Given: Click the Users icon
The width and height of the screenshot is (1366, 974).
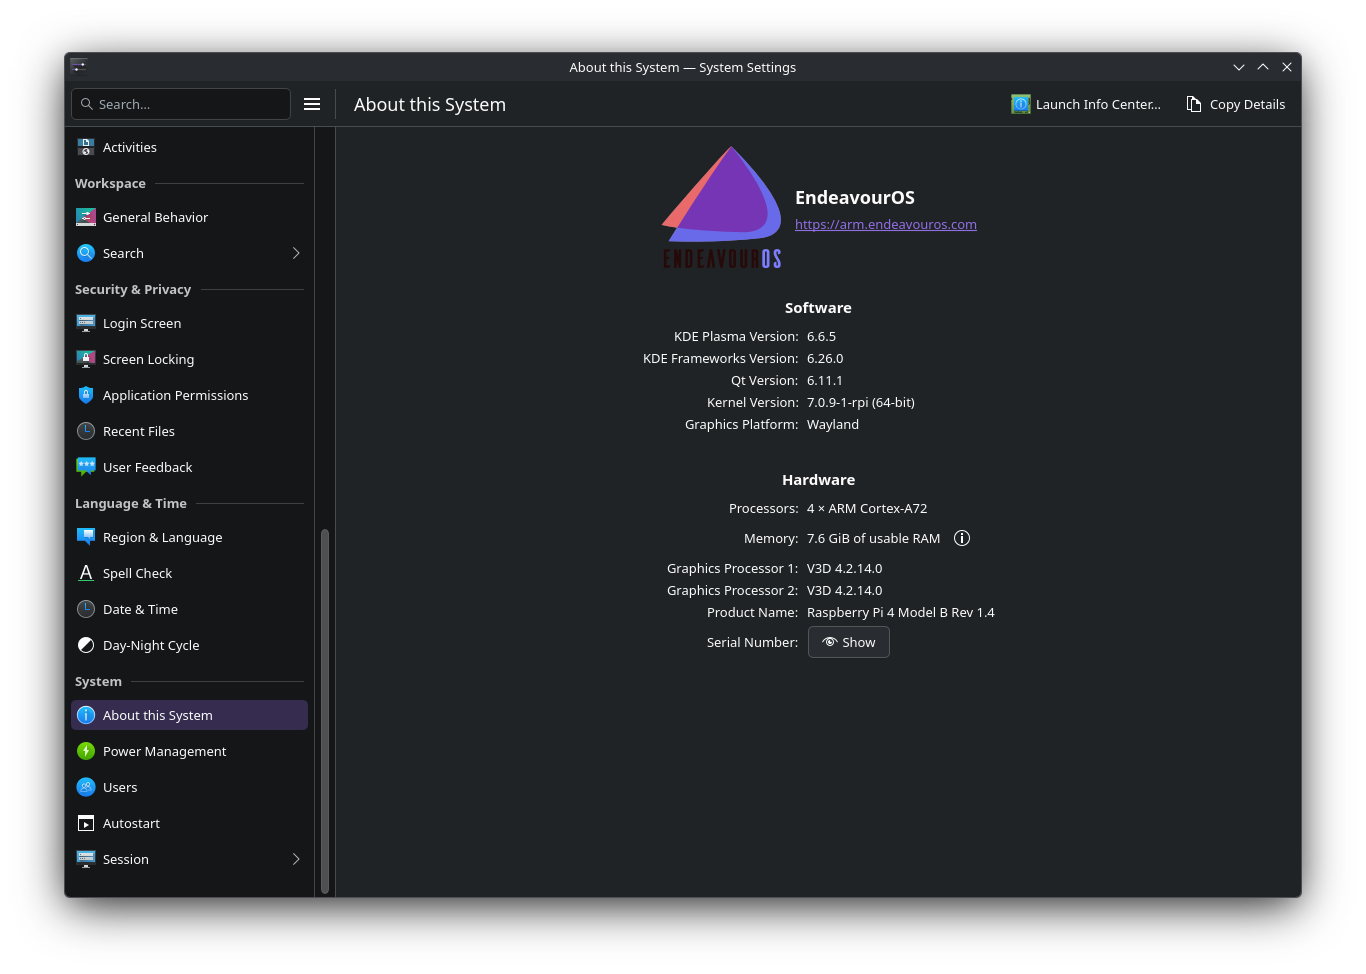Looking at the screenshot, I should coord(86,787).
